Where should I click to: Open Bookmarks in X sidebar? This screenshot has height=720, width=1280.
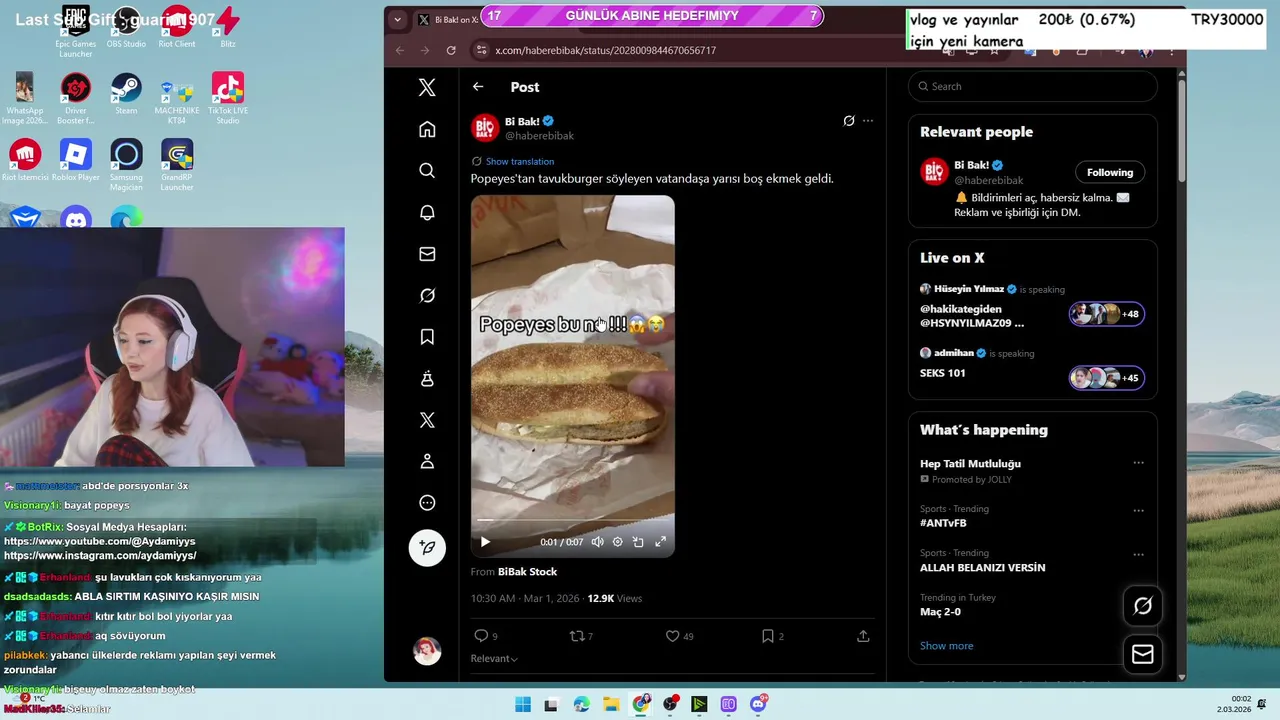pyautogui.click(x=427, y=337)
